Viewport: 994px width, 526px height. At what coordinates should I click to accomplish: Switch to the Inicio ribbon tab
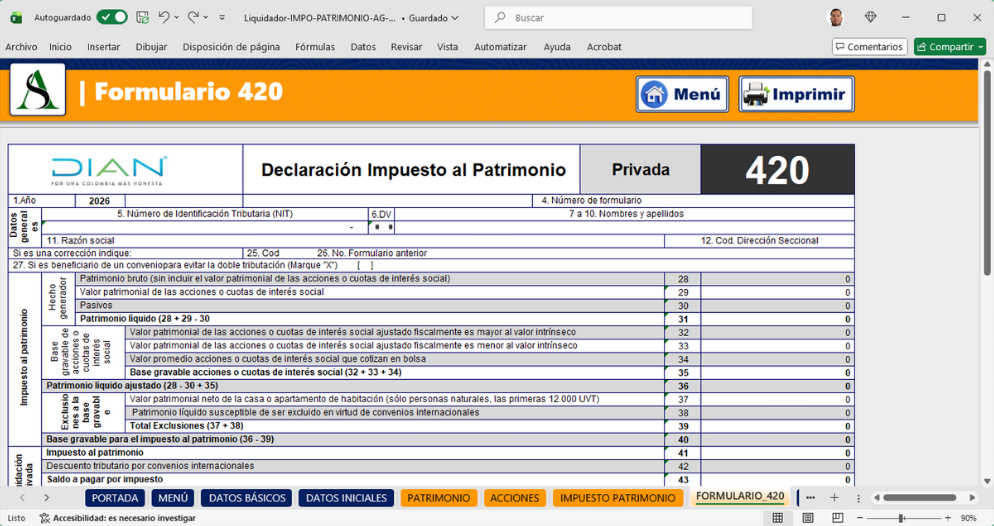60,47
